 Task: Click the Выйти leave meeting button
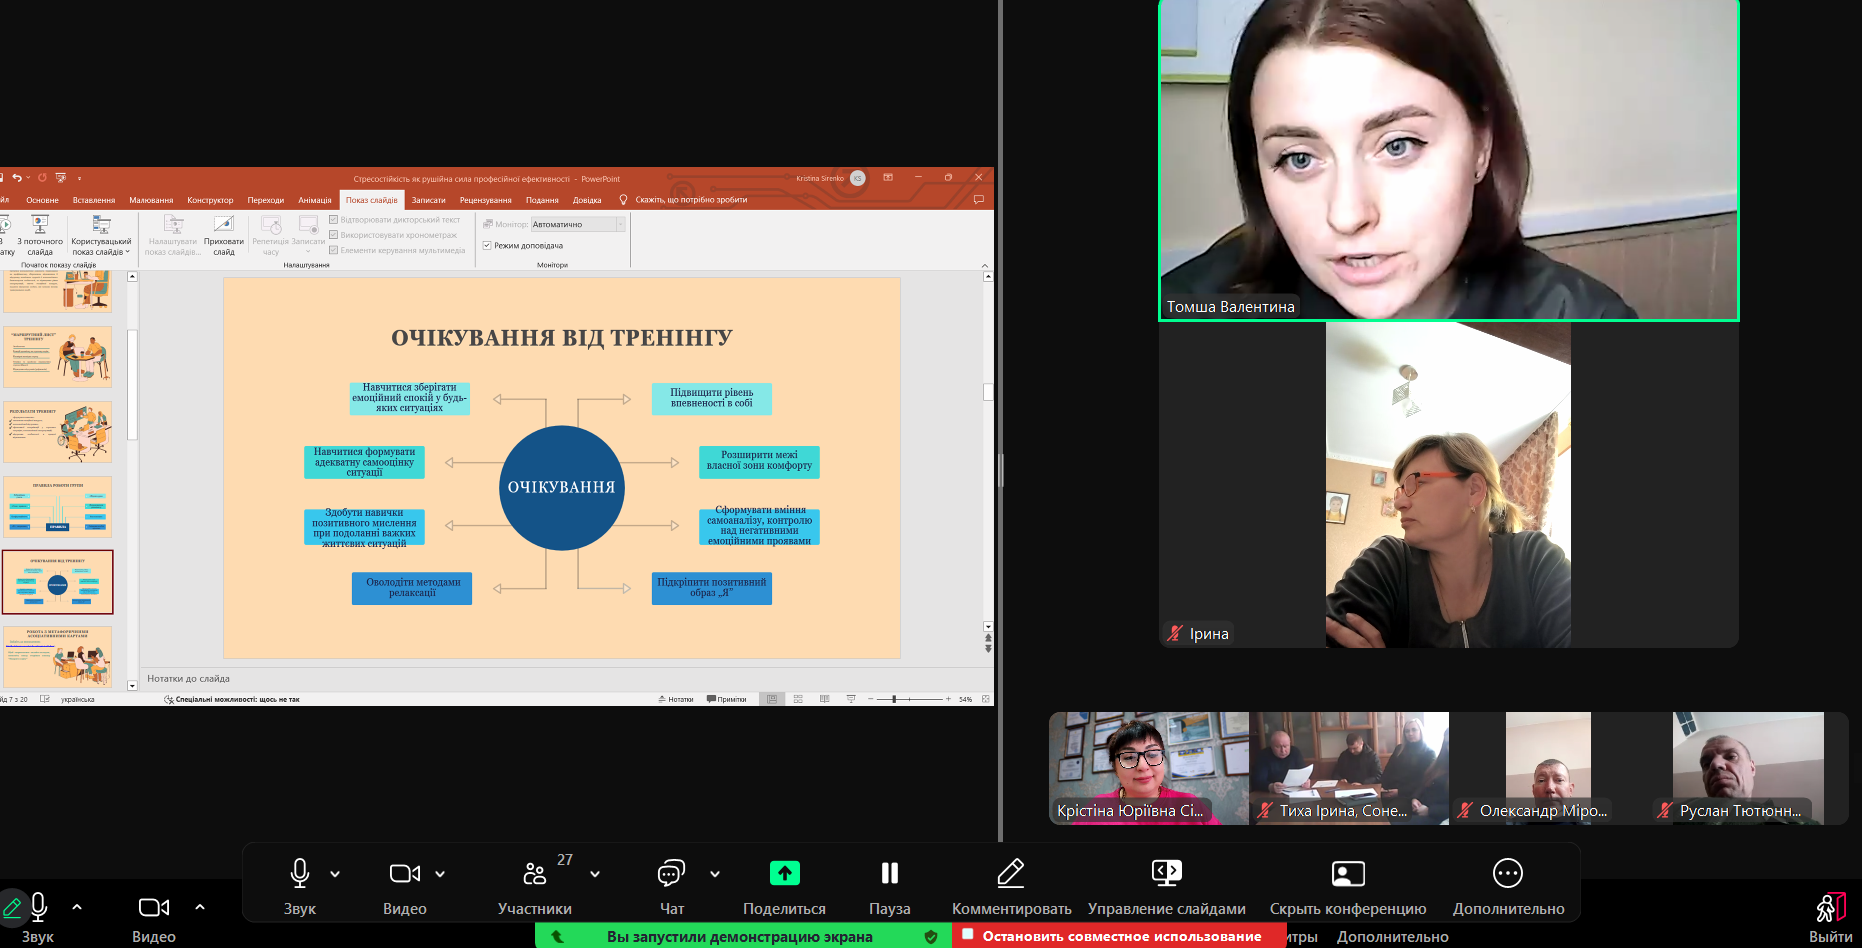coord(1830,917)
